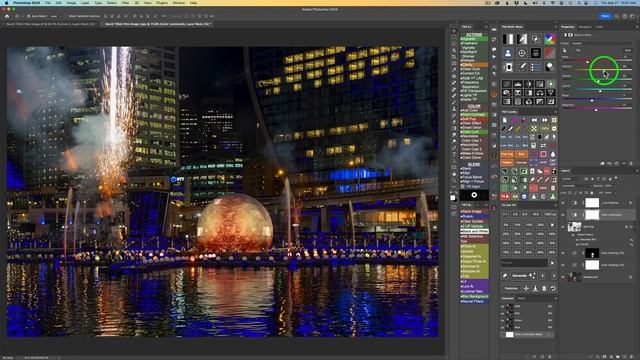Clip adjustment to layer in Properties footer
This screenshot has height=360, width=640.
(602, 163)
